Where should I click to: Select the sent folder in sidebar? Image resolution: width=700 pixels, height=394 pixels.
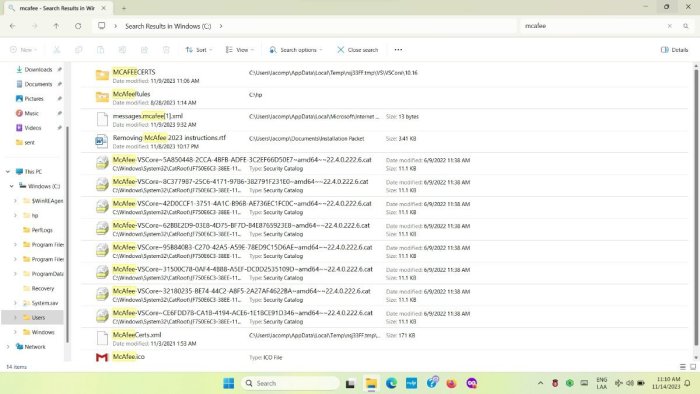tap(25, 142)
